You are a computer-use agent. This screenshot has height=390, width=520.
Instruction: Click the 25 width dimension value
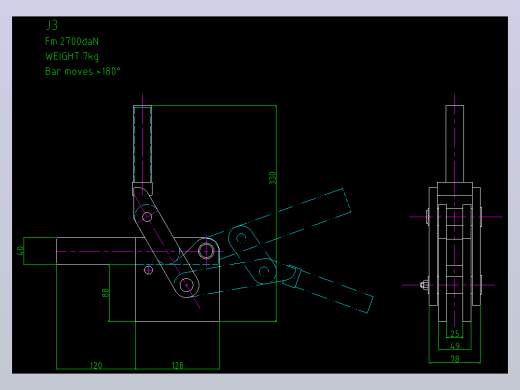455,333
